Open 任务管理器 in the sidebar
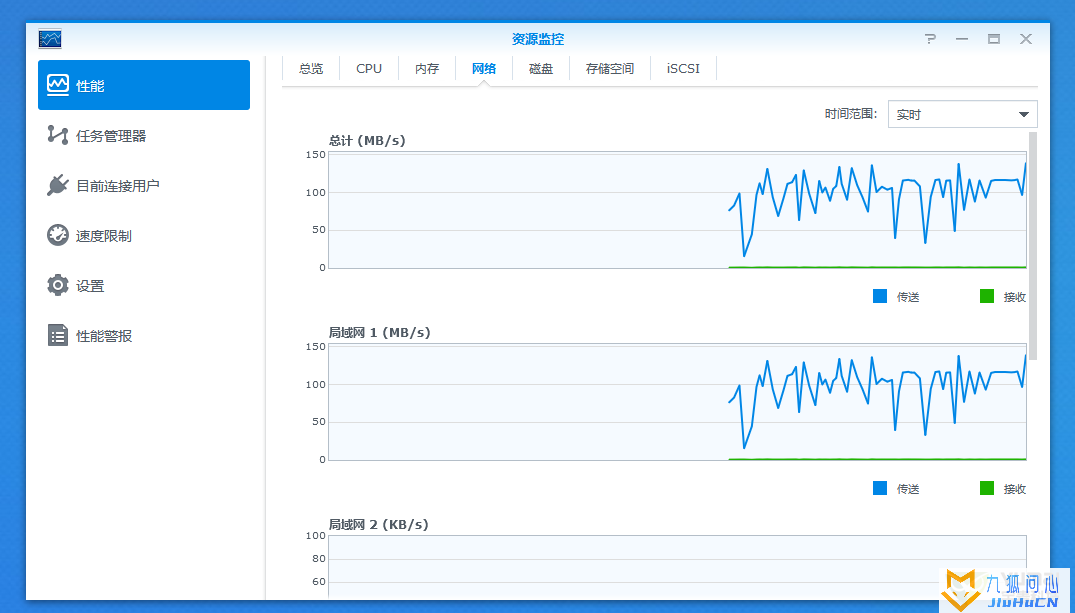Image resolution: width=1075 pixels, height=613 pixels. [x=144, y=136]
